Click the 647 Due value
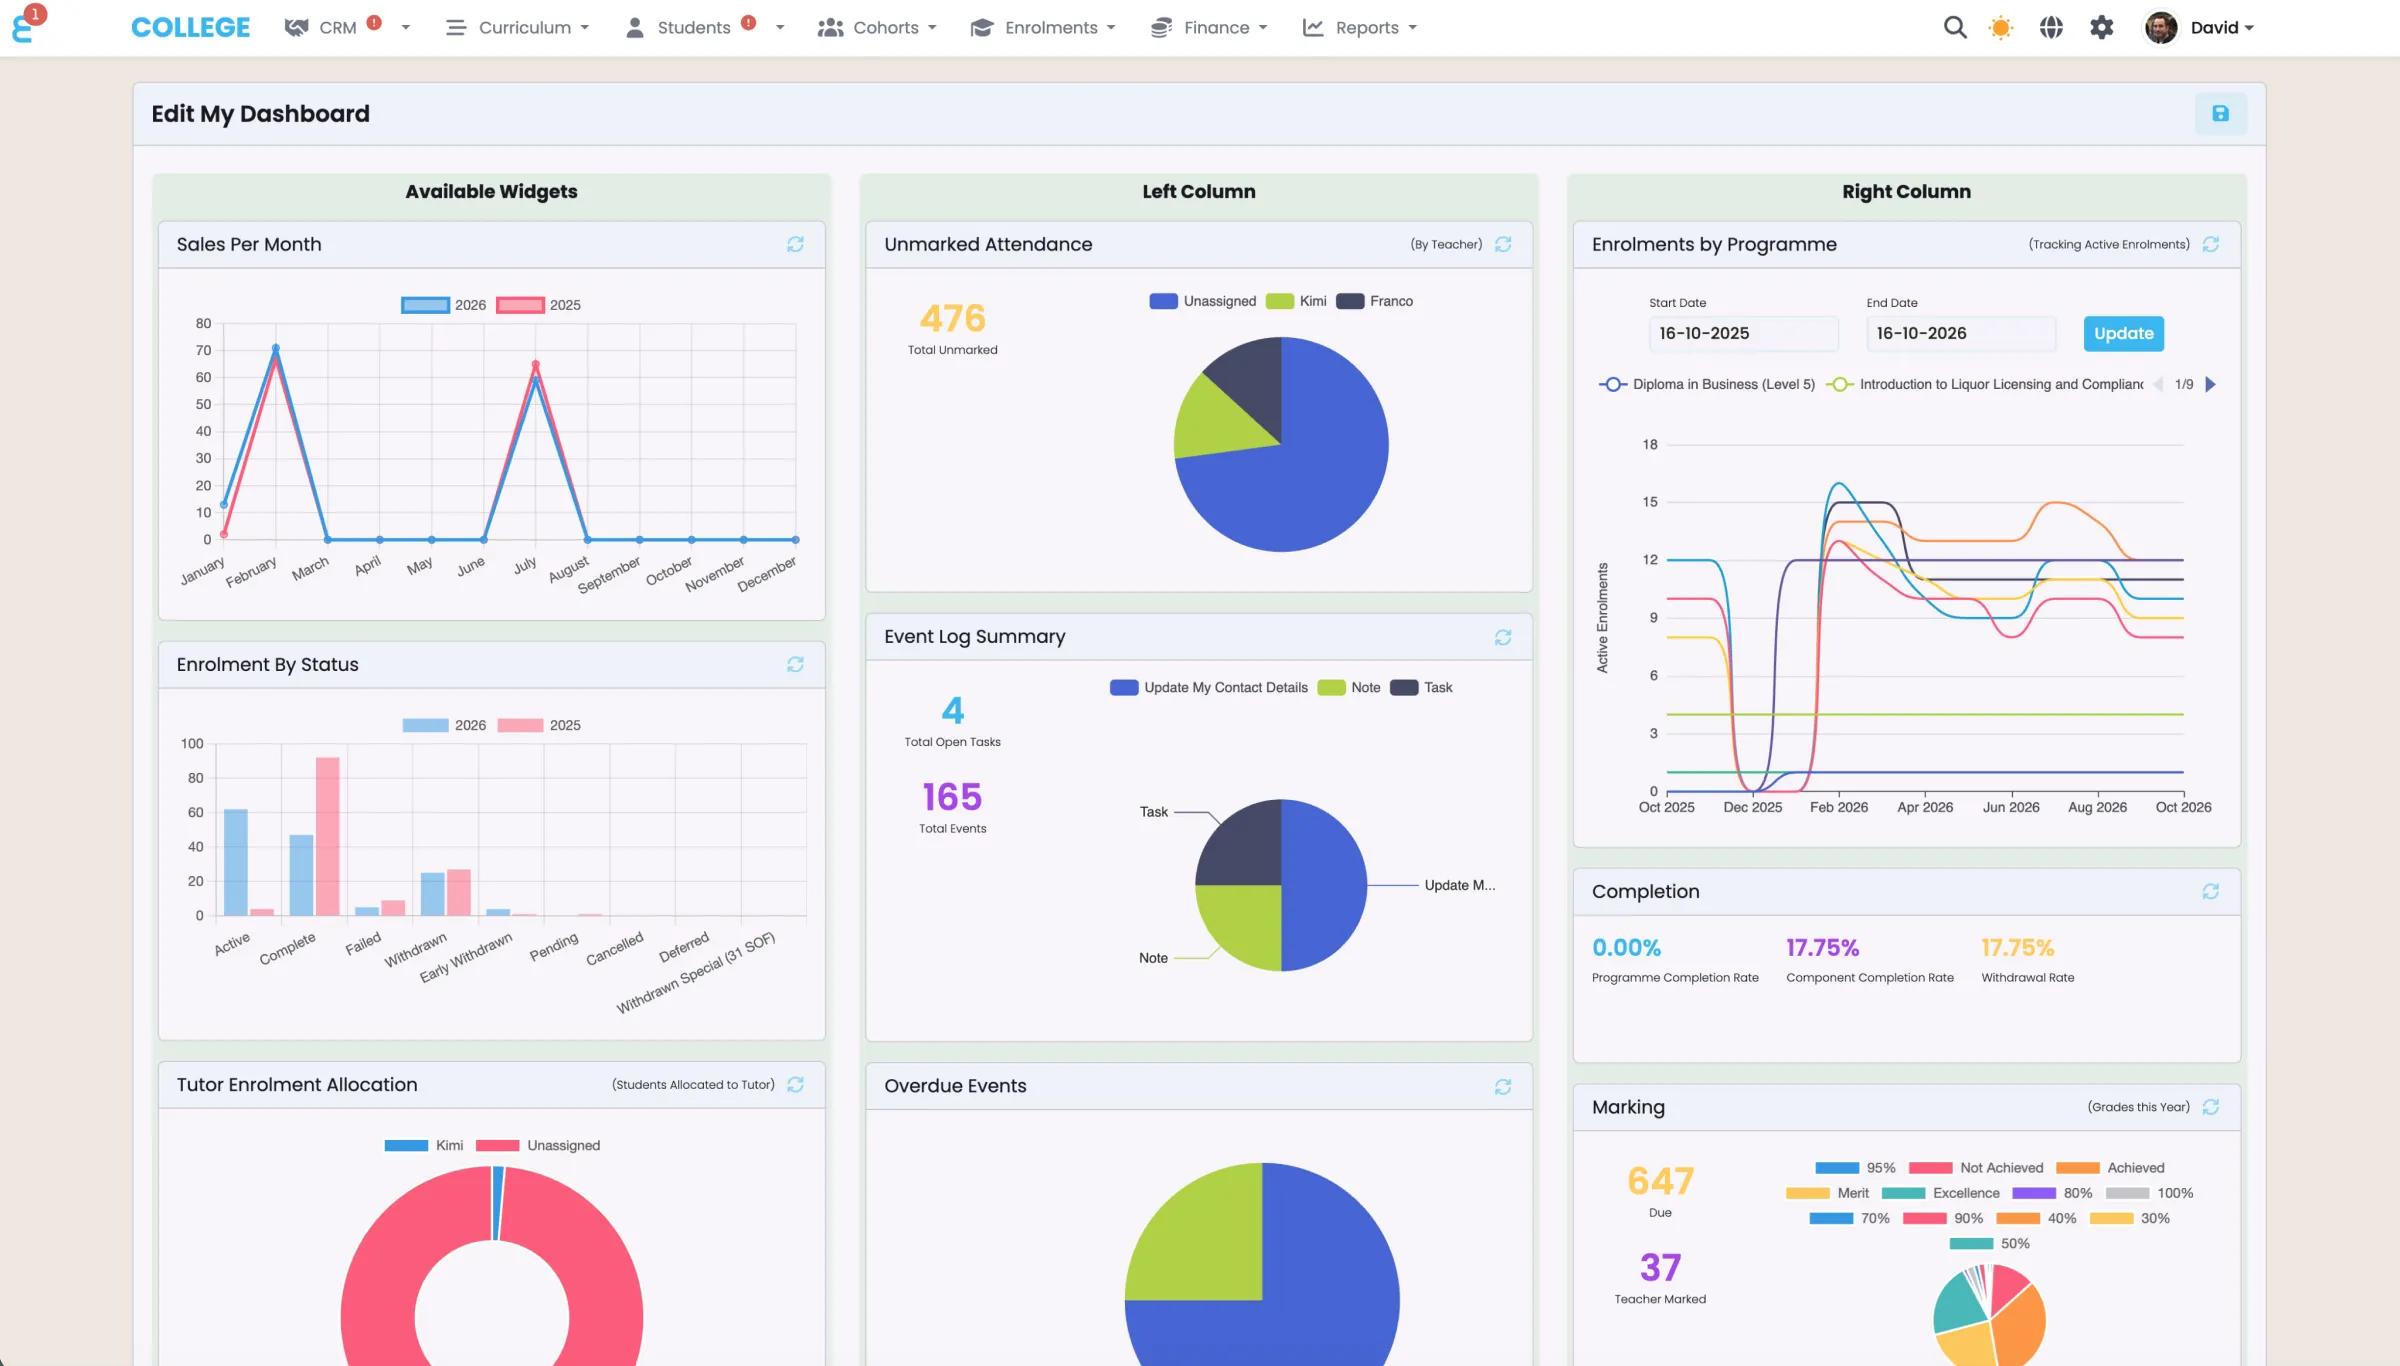The width and height of the screenshot is (2400, 1366). tap(1660, 1181)
